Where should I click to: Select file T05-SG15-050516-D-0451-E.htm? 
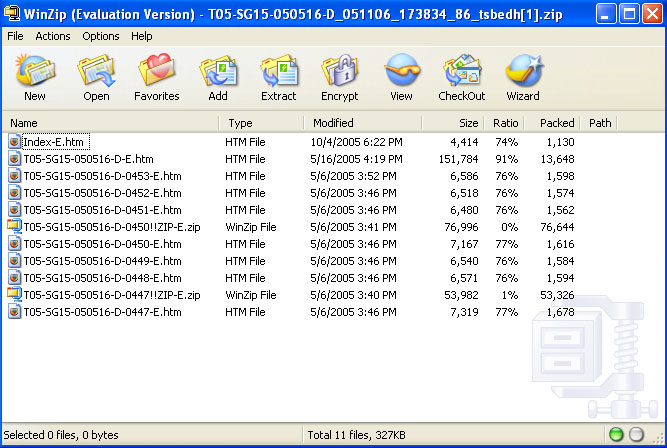coord(103,210)
